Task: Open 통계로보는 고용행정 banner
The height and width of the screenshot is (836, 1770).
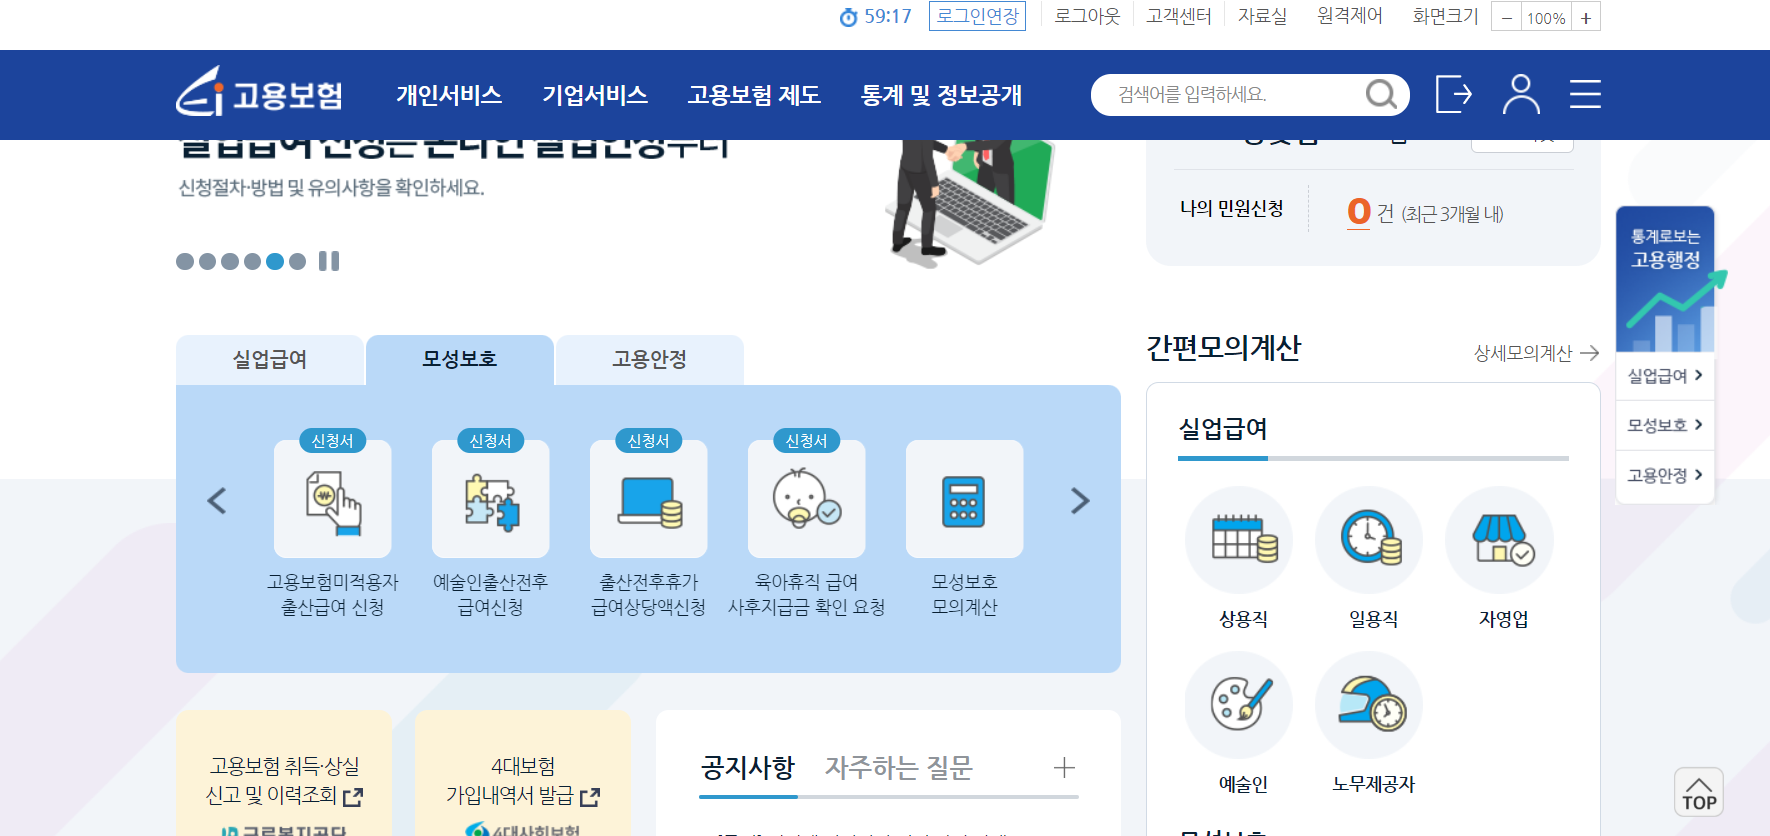Action: tap(1665, 279)
